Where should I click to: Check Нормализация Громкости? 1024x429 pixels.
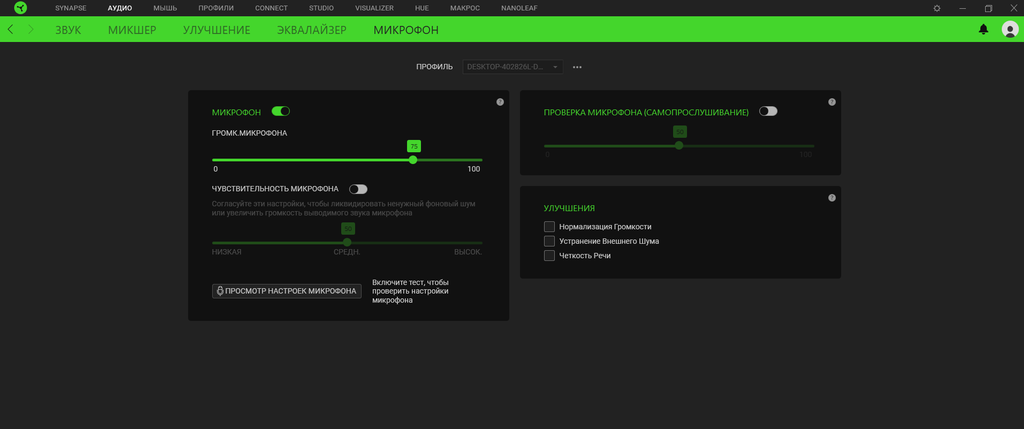549,227
